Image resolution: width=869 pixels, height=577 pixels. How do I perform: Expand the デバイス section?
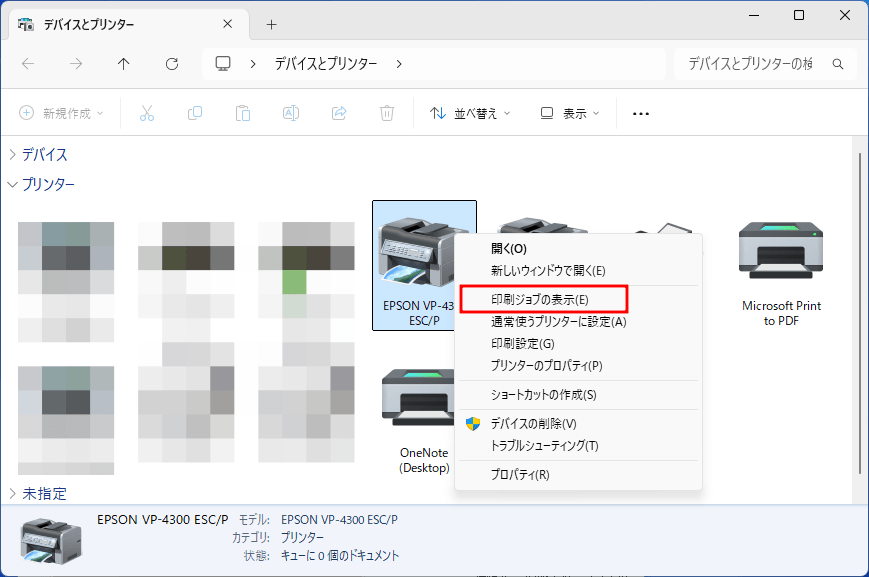coord(12,154)
